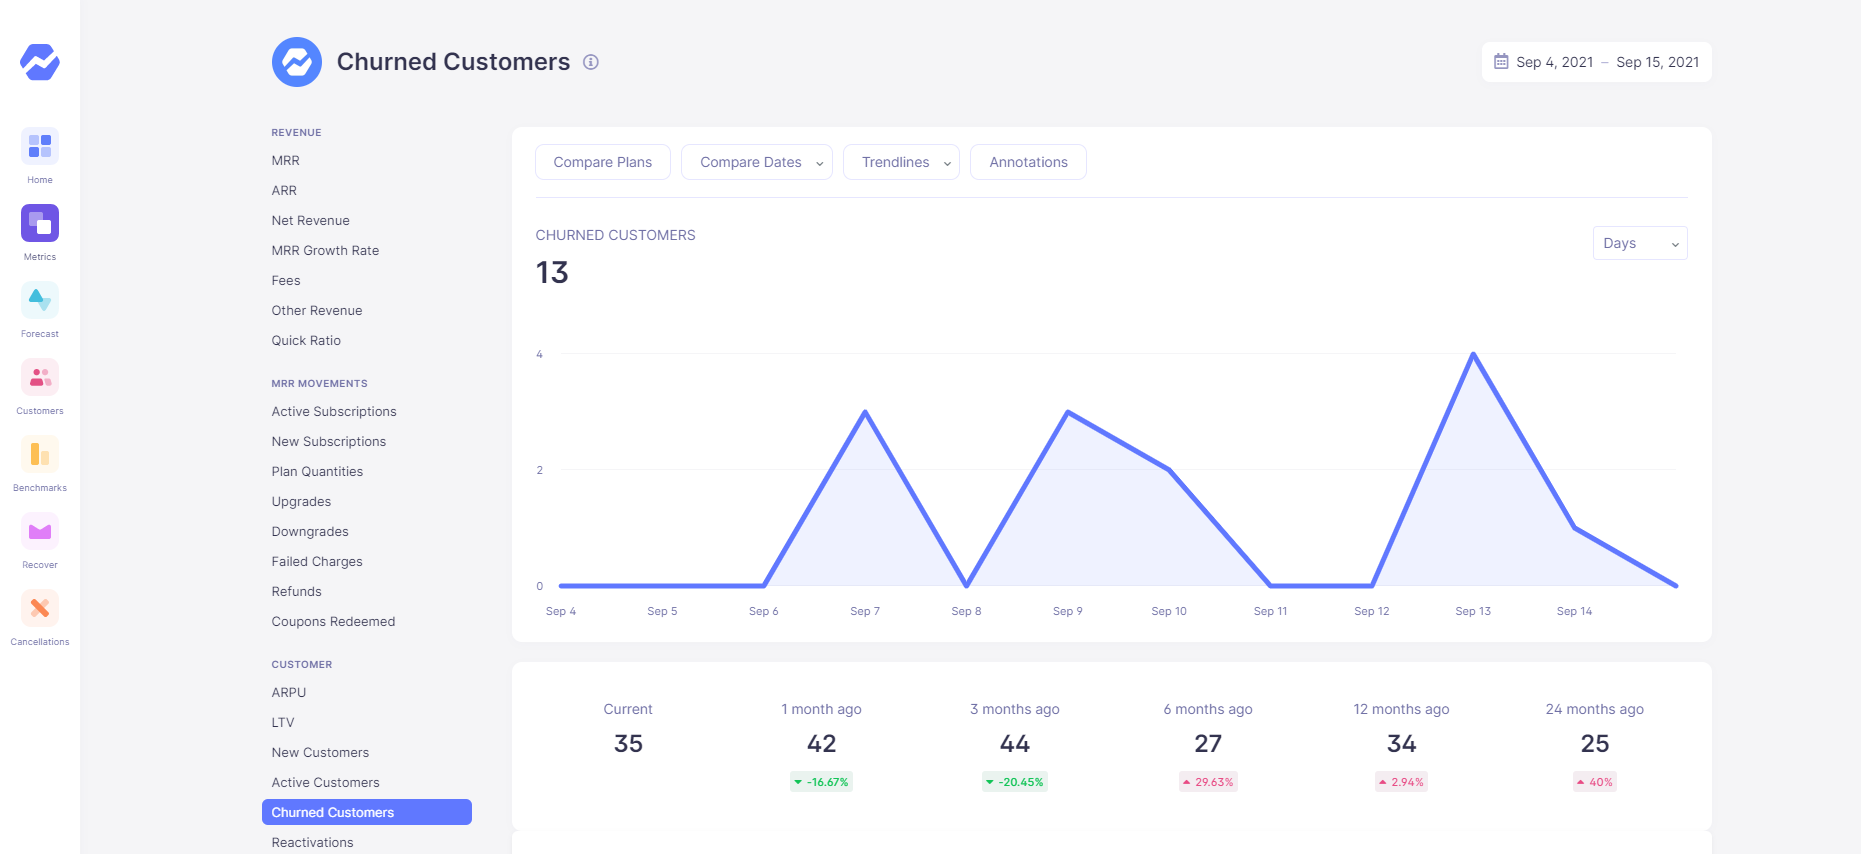
Task: Open the Forecast section icon
Action: [x=40, y=301]
